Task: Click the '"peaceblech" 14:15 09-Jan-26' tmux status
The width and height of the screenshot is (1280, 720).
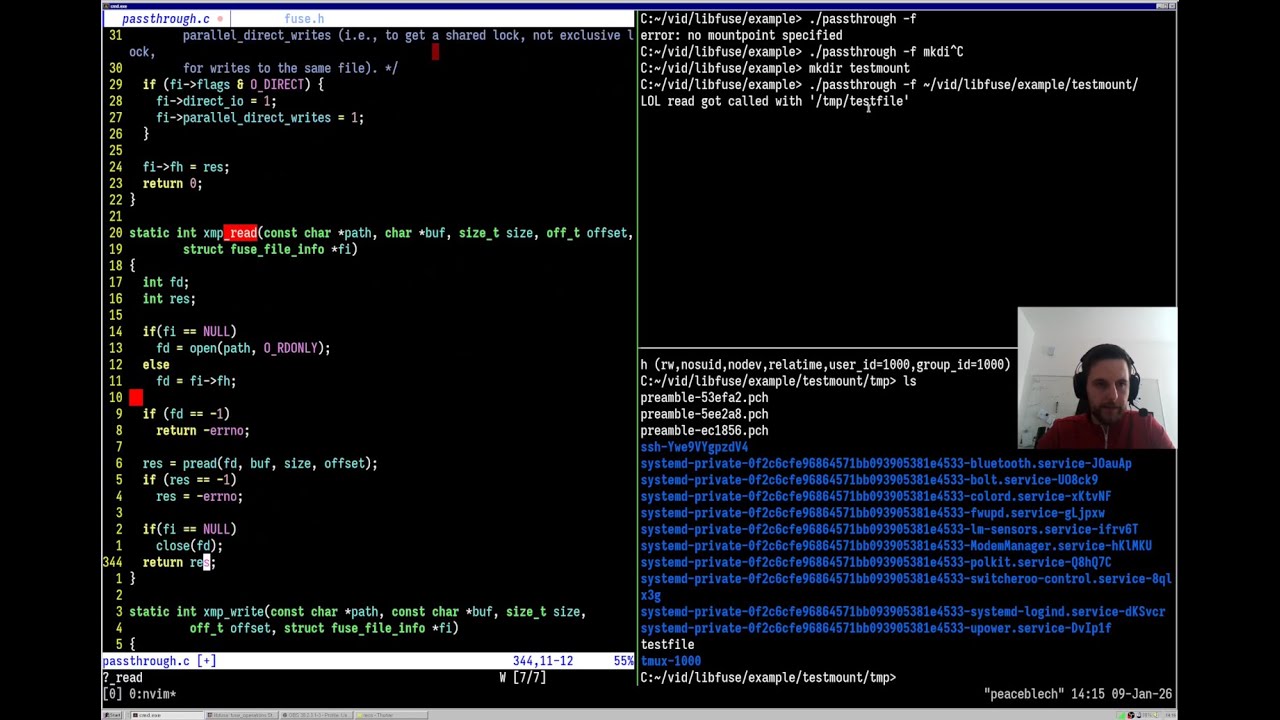Action: coord(1078,694)
